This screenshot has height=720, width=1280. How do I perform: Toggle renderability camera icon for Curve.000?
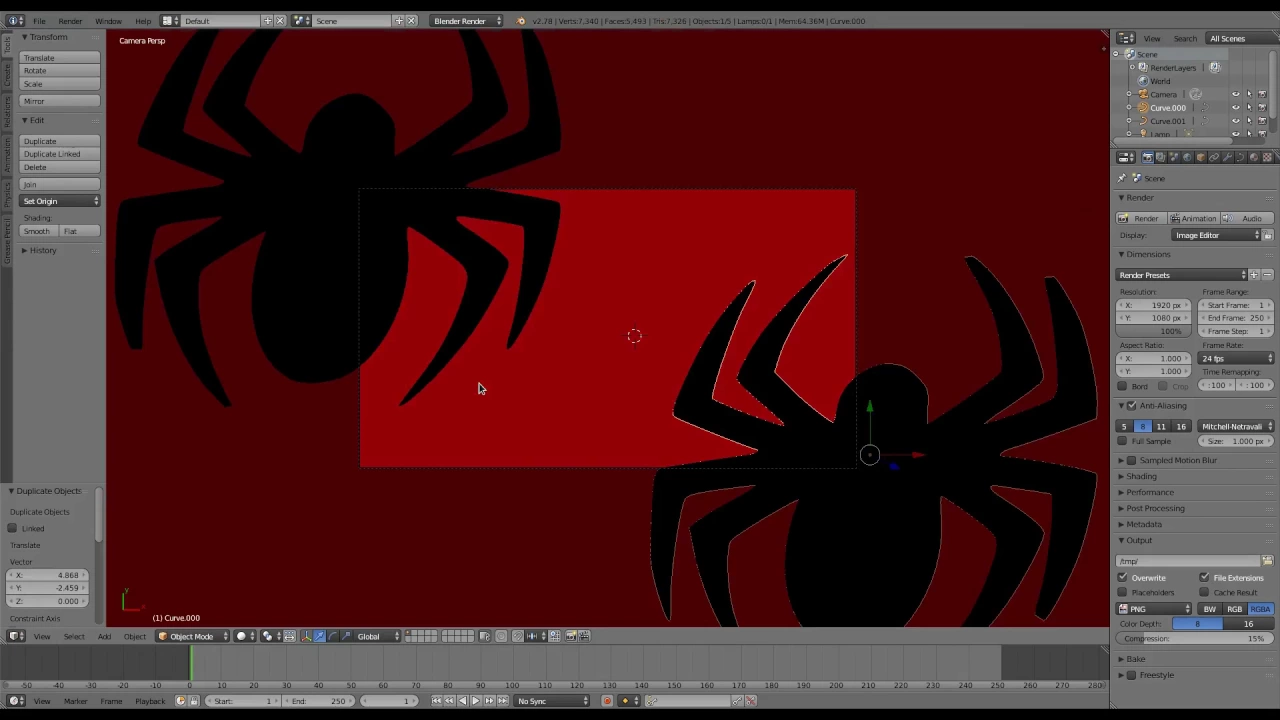1262,108
